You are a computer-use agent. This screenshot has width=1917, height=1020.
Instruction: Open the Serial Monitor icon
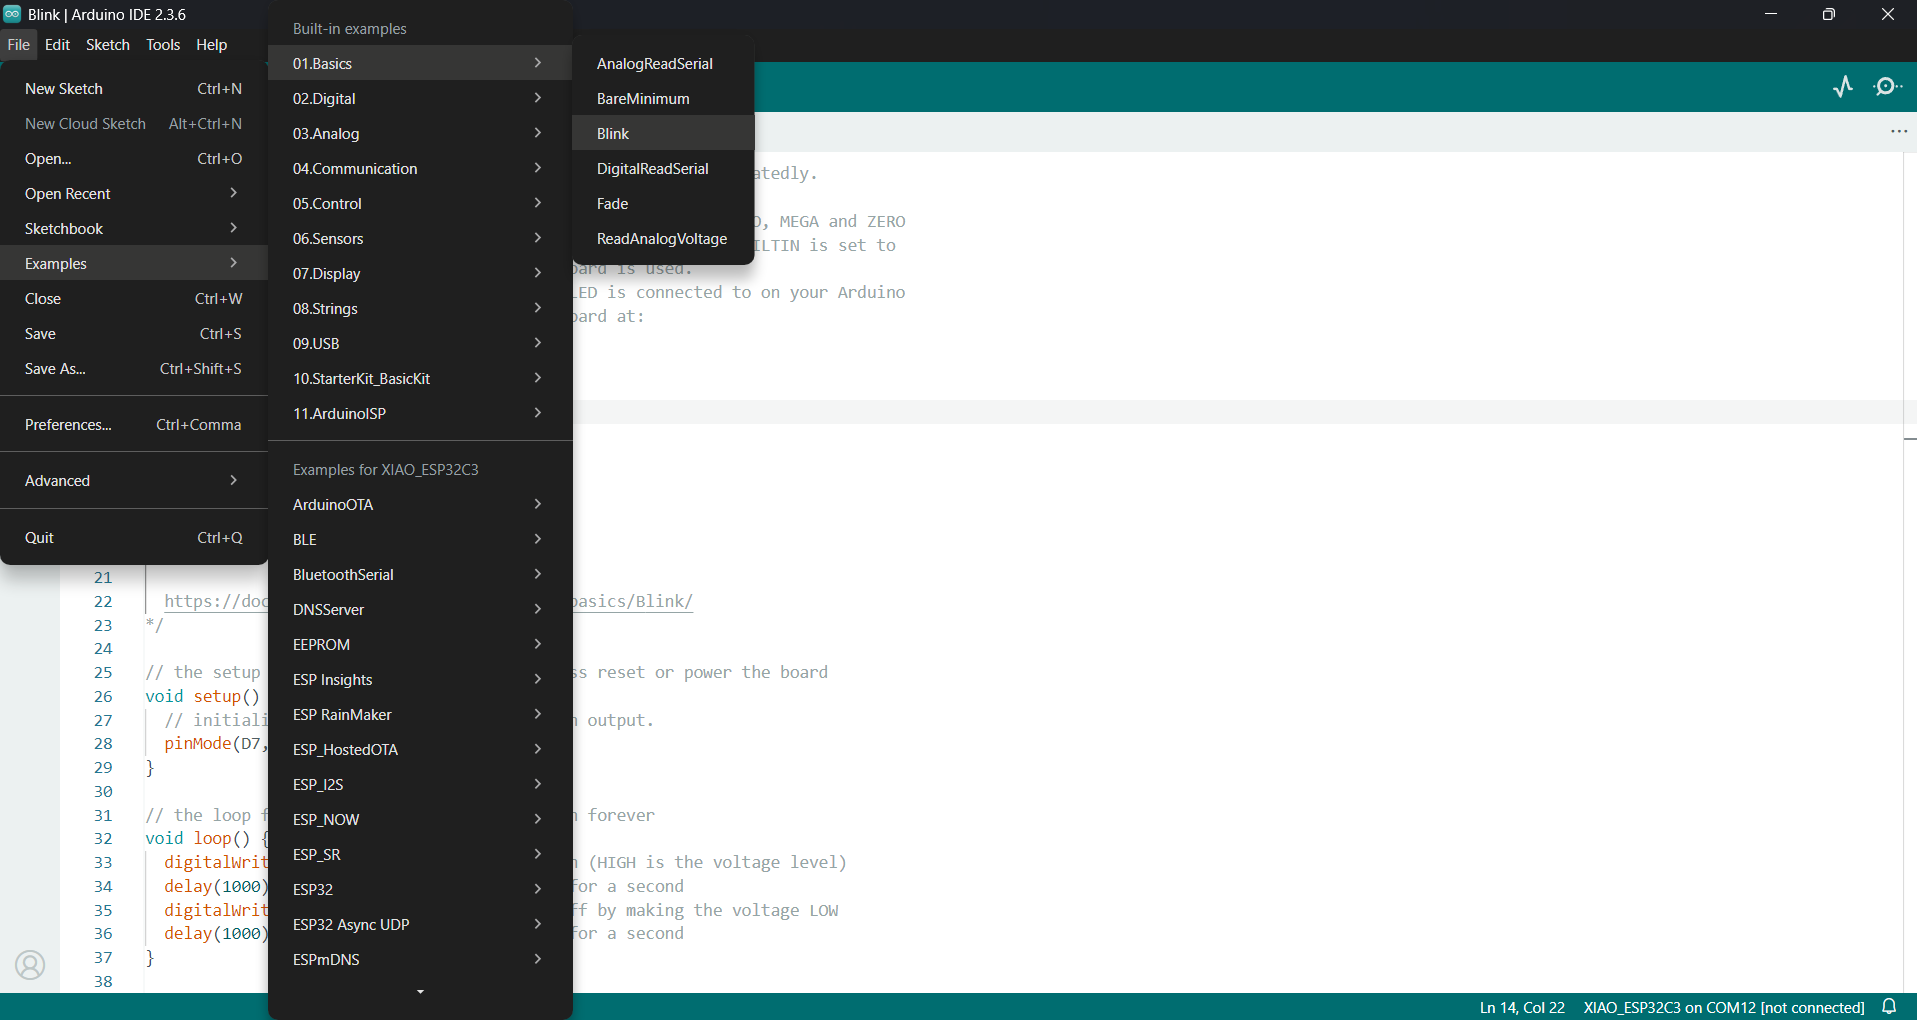coord(1887,87)
